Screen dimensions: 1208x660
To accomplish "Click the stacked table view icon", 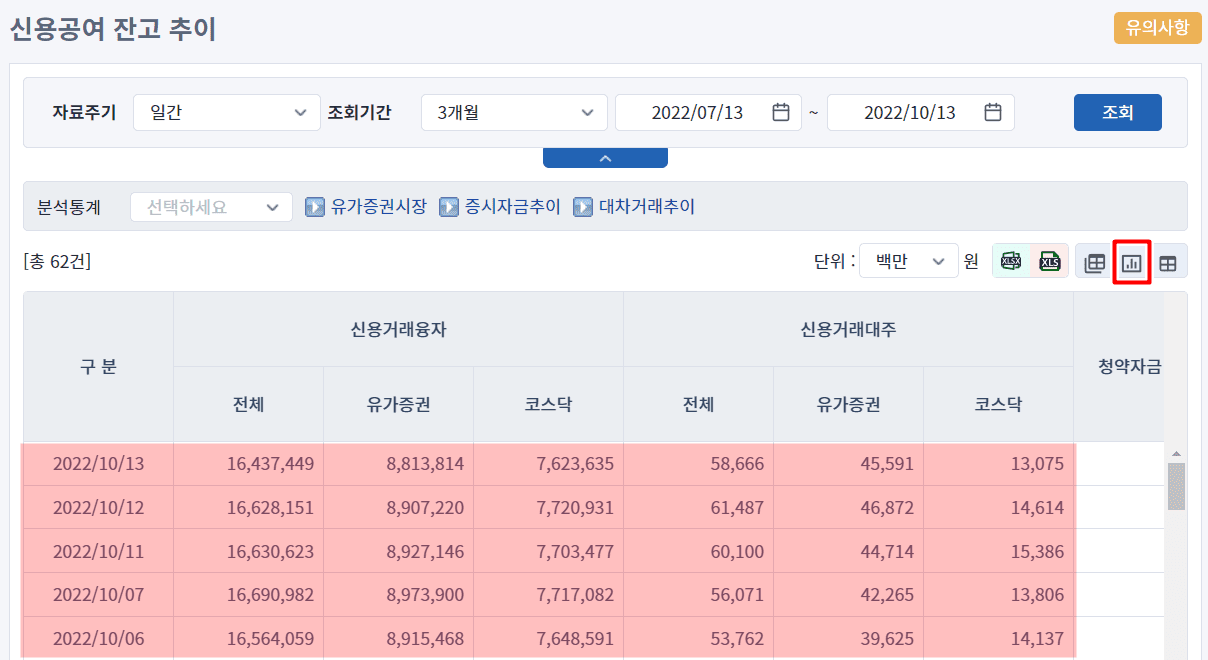I will (x=1095, y=264).
